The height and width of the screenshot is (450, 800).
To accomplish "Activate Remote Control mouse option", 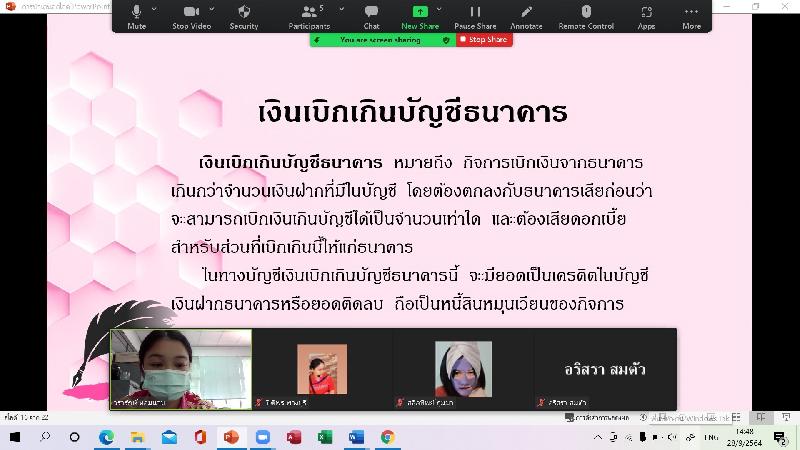I will 586,15.
